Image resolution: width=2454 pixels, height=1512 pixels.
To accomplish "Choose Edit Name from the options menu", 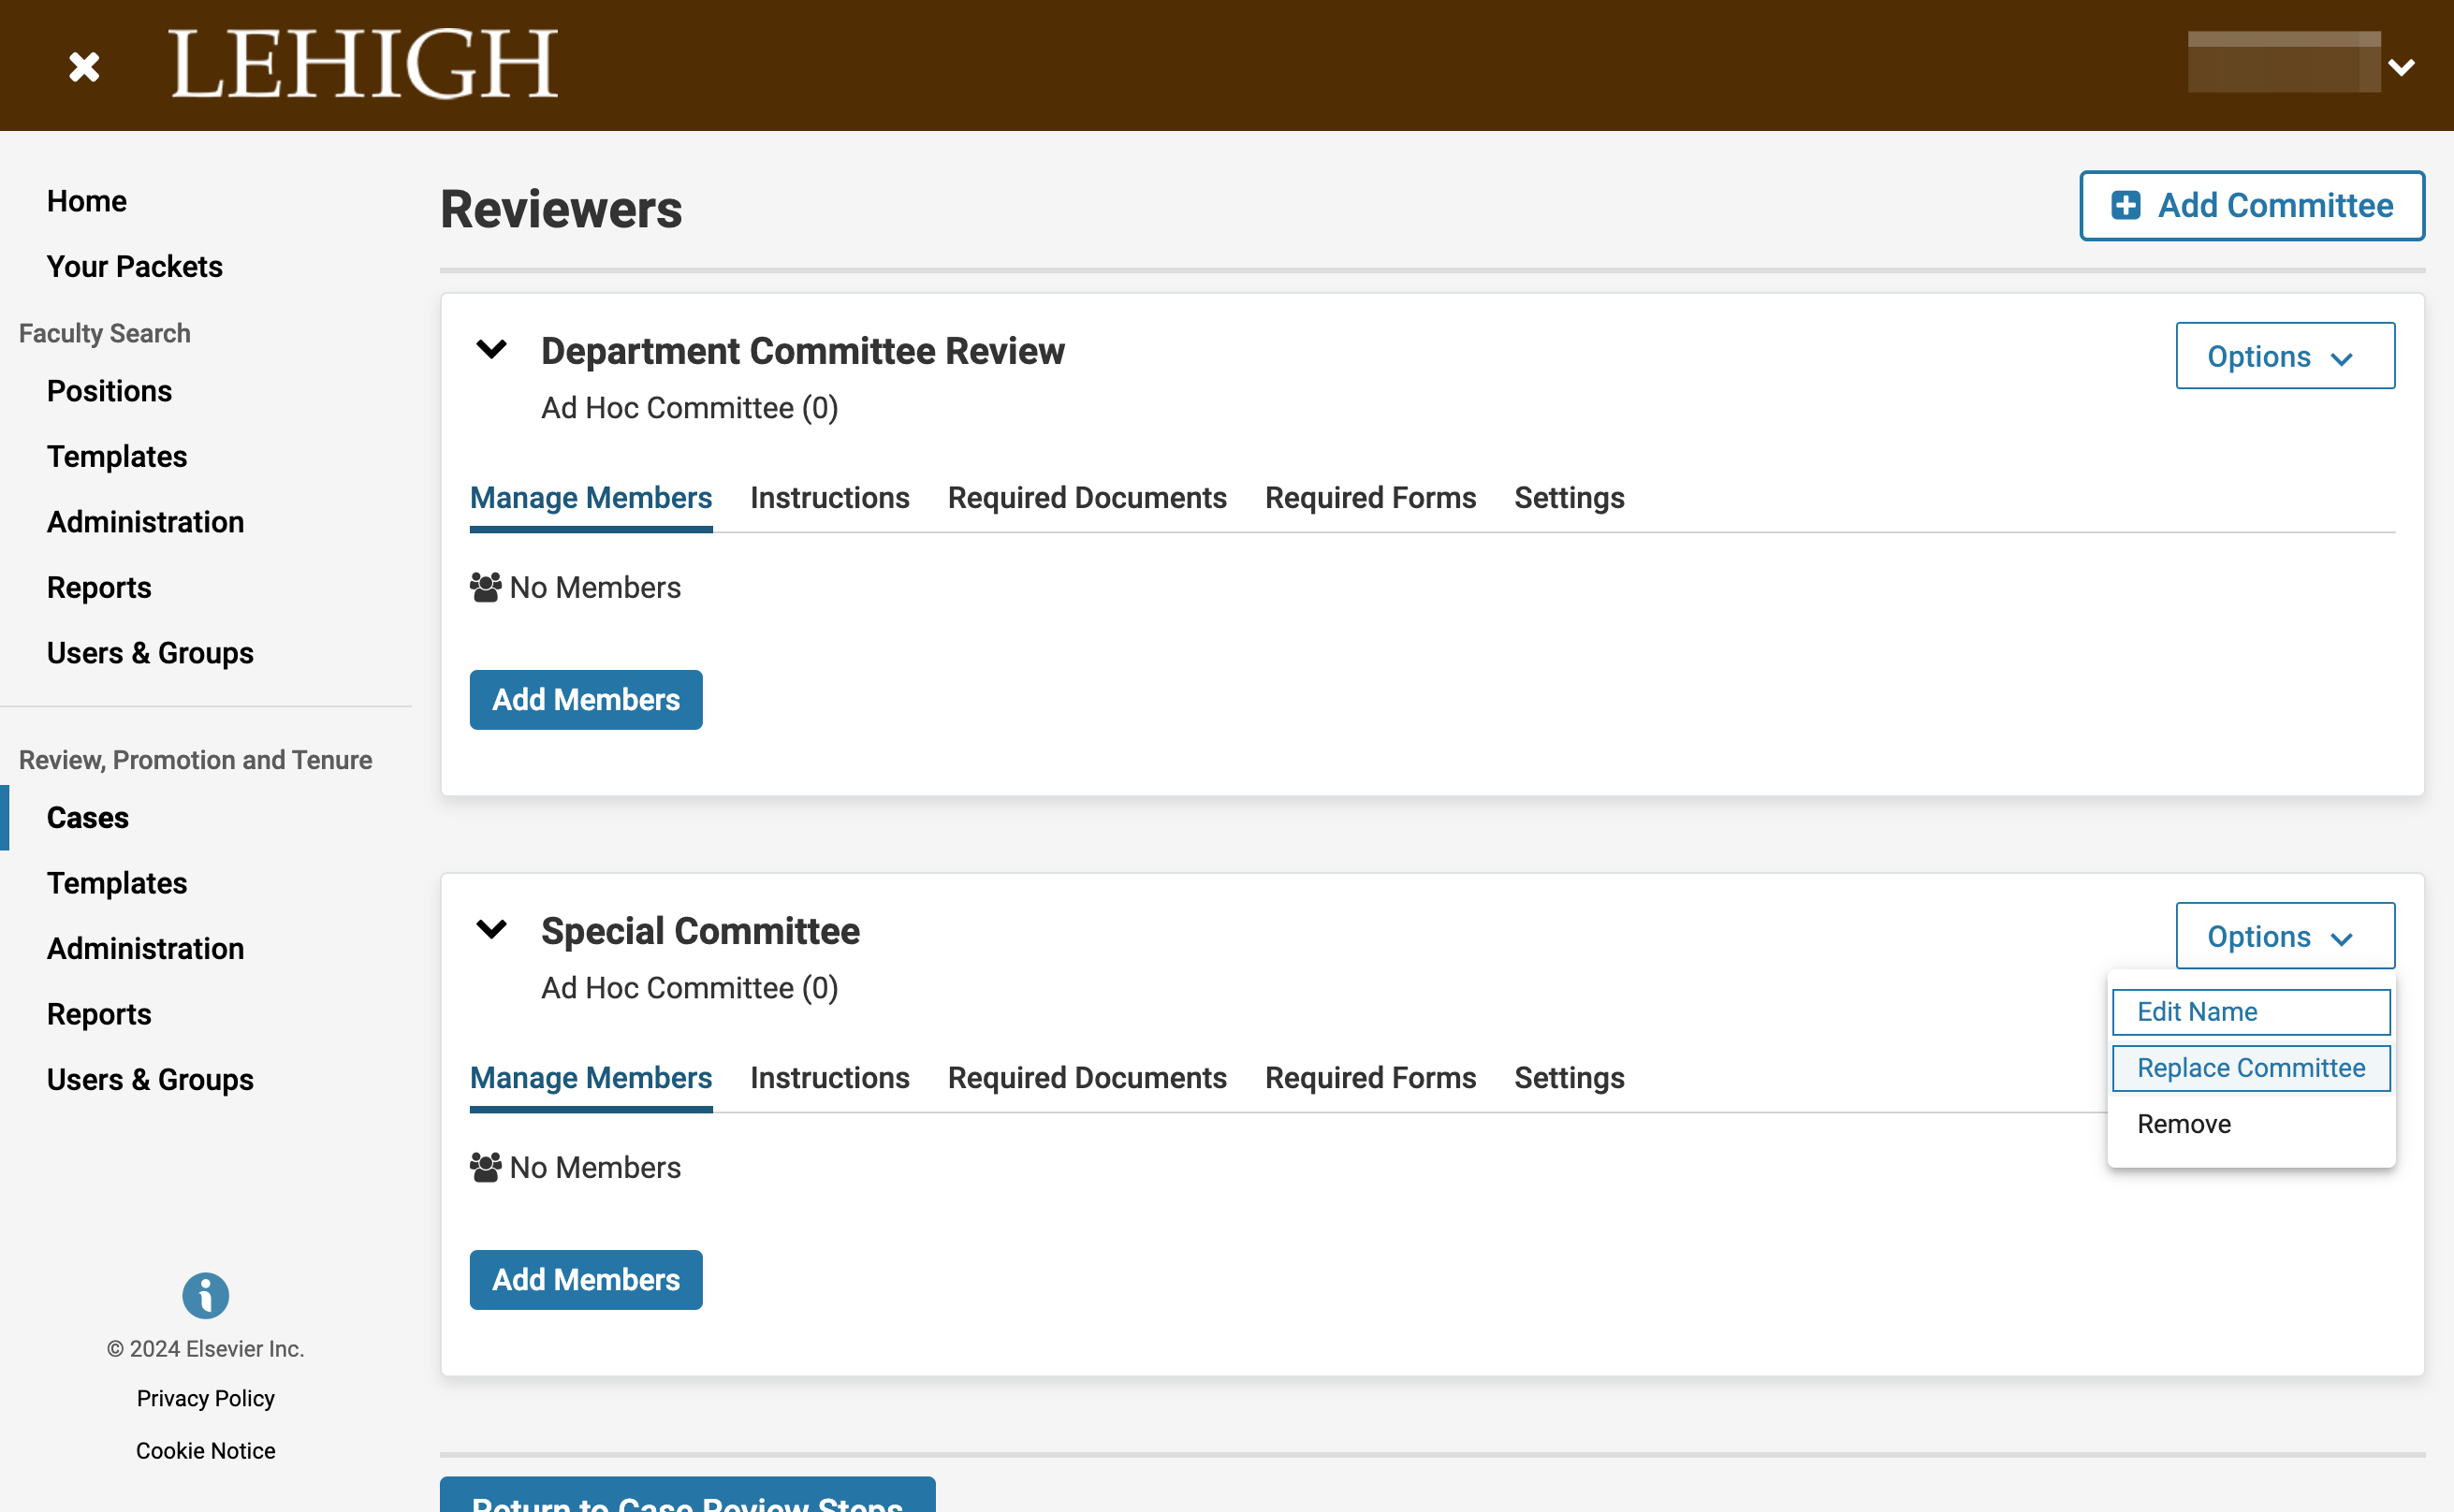I will (2250, 1012).
